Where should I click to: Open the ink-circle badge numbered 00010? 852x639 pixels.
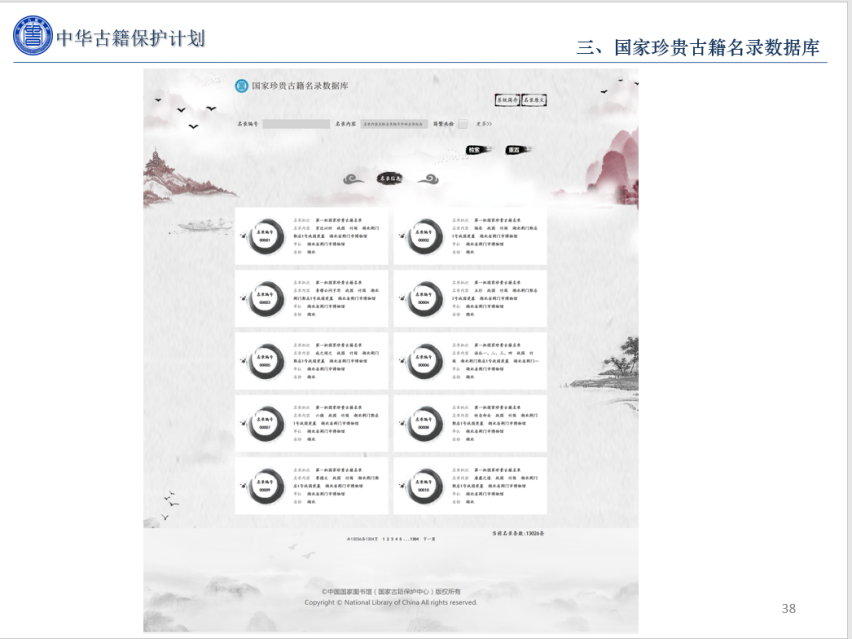tap(424, 485)
